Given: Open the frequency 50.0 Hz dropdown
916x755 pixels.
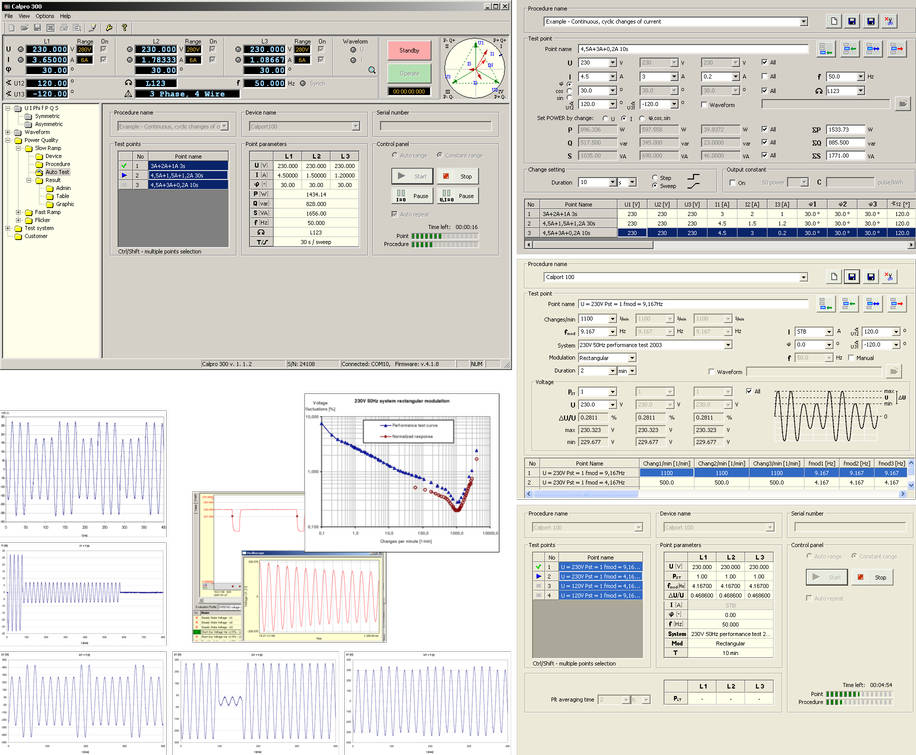Looking at the screenshot, I should [x=860, y=77].
